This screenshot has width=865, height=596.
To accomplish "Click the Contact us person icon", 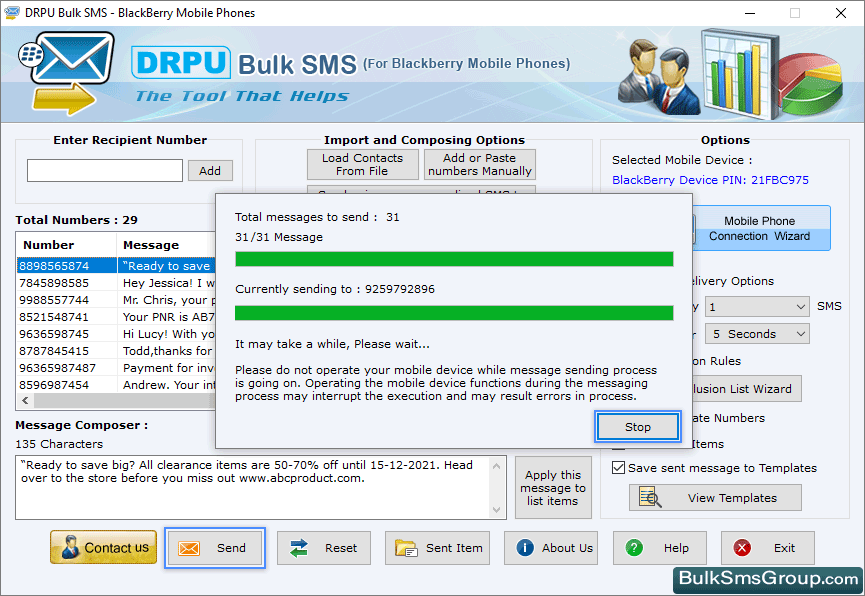I will pyautogui.click(x=70, y=547).
